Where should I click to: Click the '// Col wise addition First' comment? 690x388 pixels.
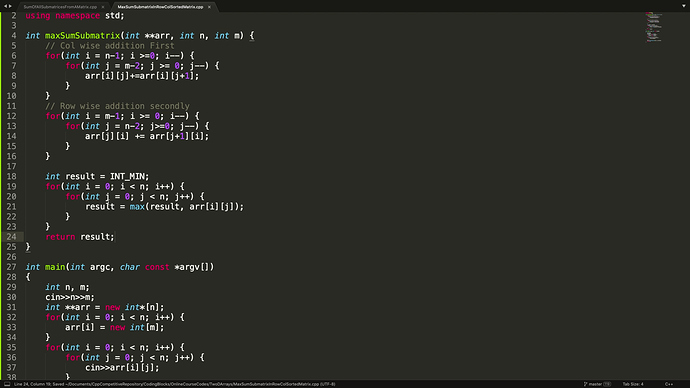tap(110, 46)
